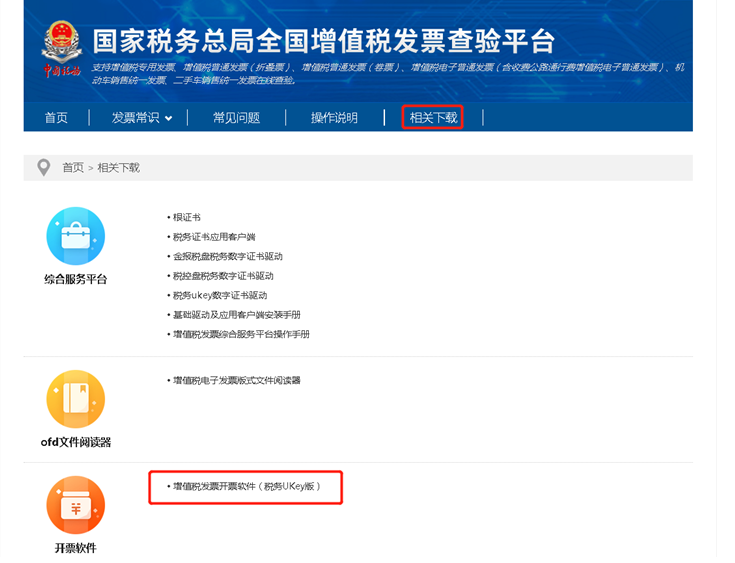The width and height of the screenshot is (735, 563).
Task: Open the 发票常识 menu item
Action: tap(135, 117)
